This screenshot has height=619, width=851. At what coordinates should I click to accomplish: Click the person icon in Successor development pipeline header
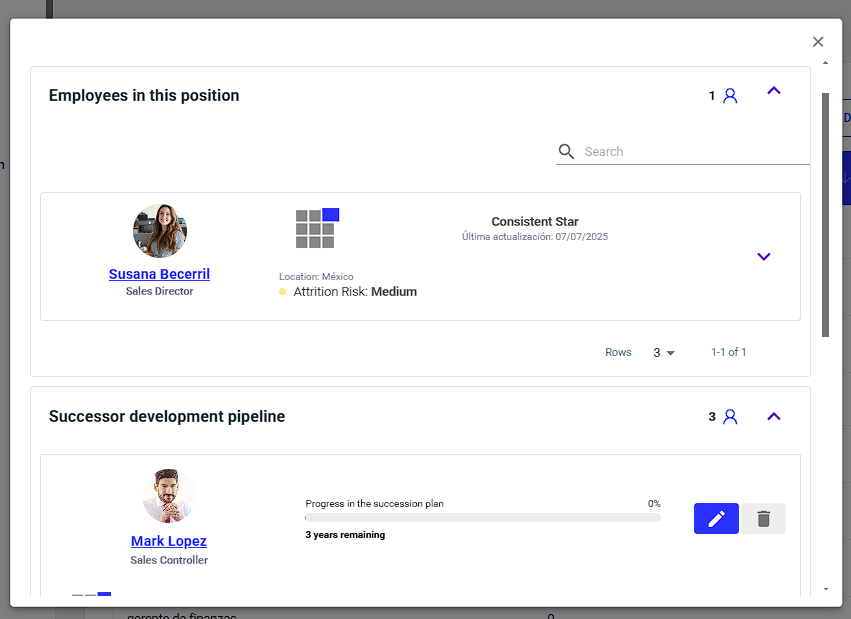(x=730, y=417)
